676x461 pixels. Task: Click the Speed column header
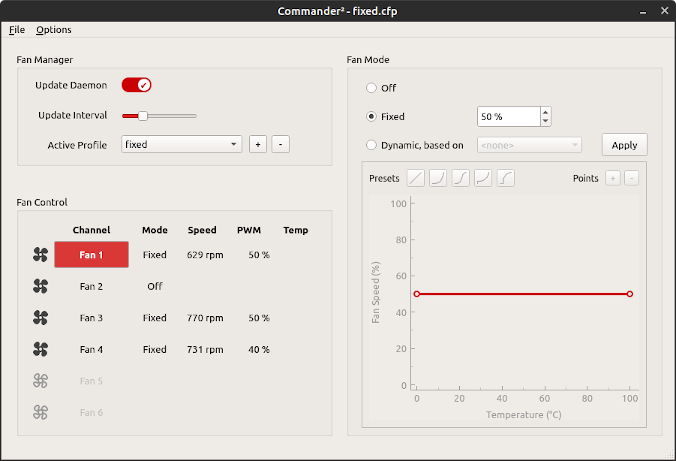[x=202, y=230]
